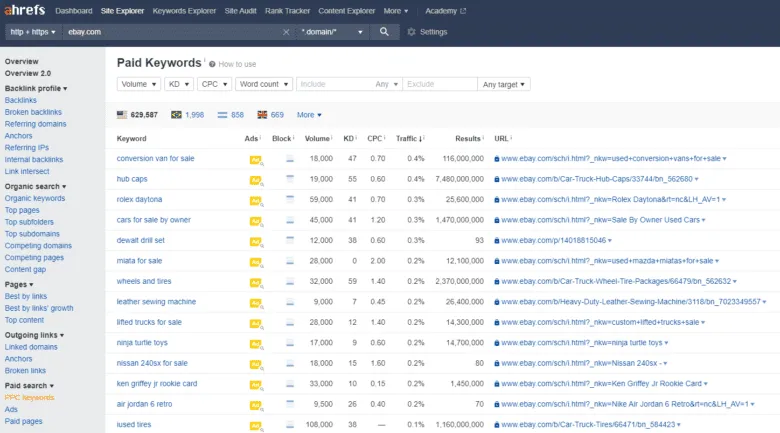Click the Academy external link icon
This screenshot has width=780, height=433.
463,11
